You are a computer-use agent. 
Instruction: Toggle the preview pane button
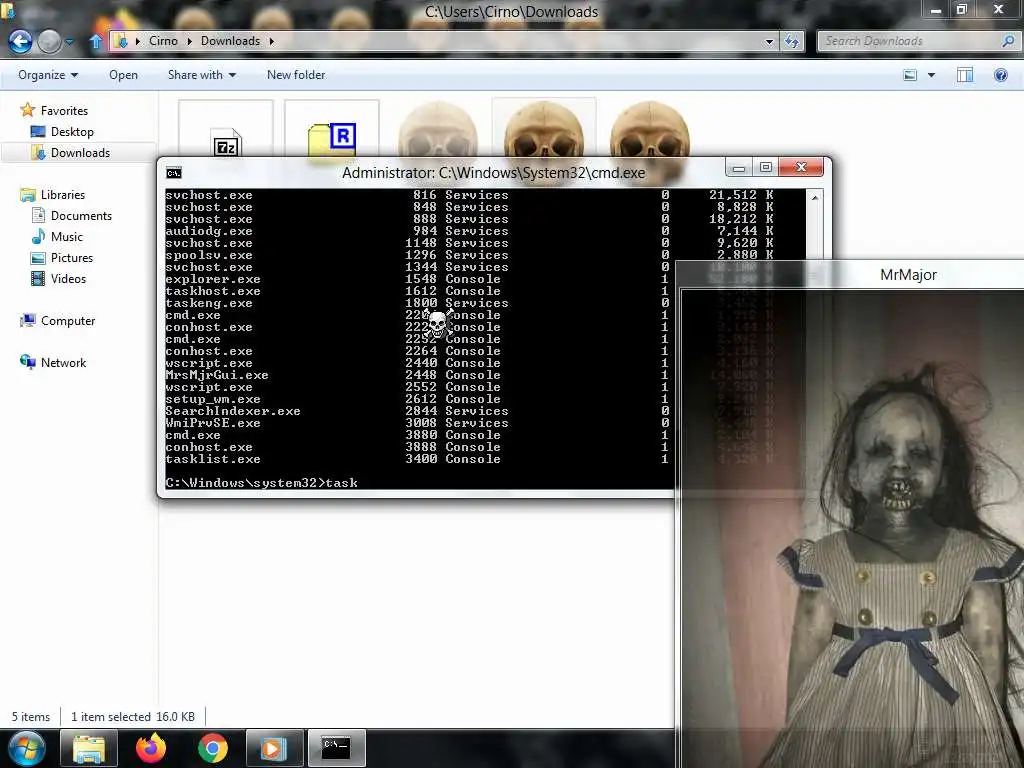965,75
